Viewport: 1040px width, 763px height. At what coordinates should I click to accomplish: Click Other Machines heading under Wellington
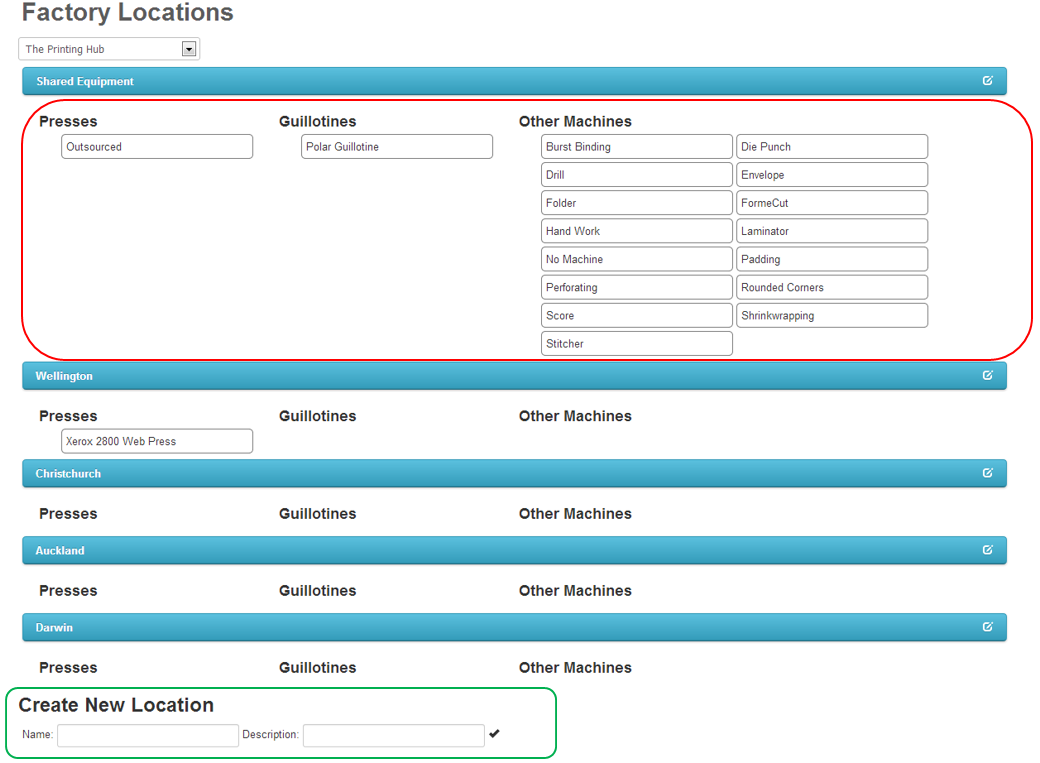click(575, 416)
